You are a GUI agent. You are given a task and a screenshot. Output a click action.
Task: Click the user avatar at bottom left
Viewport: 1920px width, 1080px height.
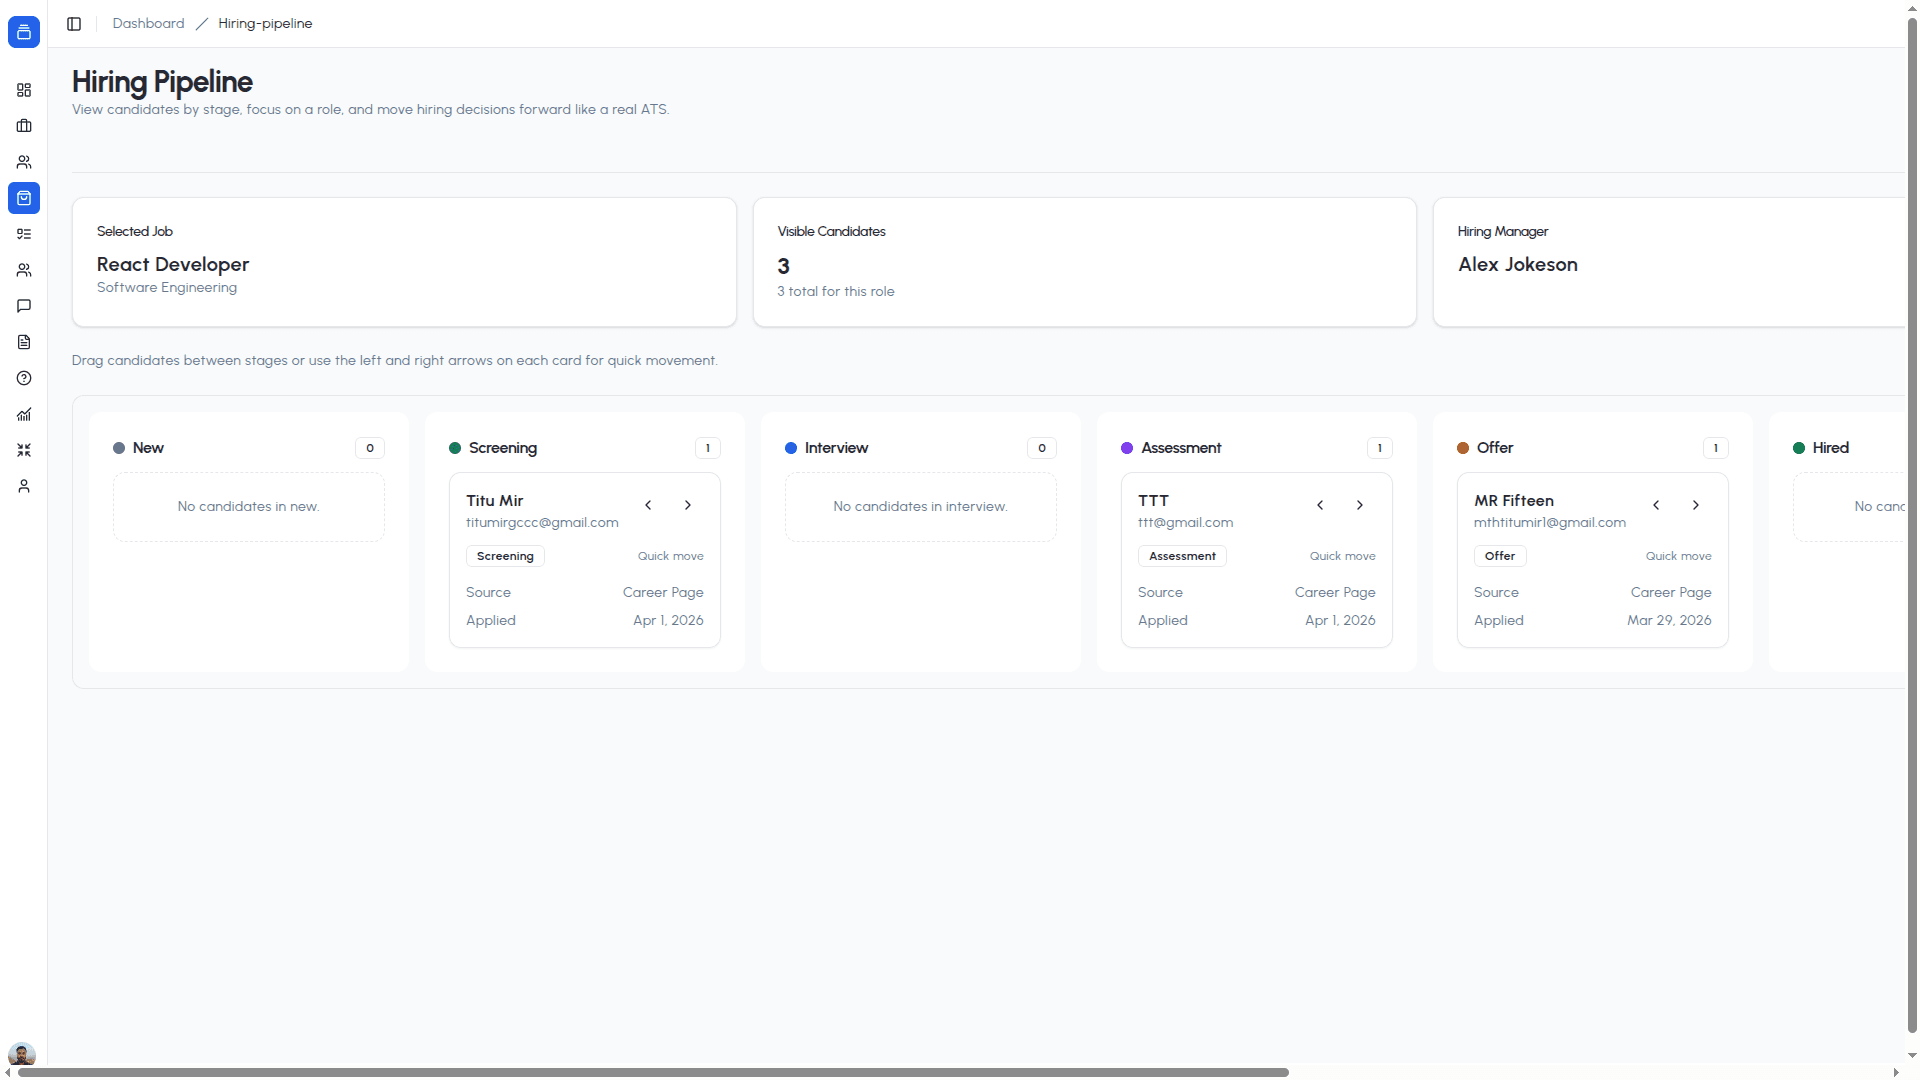point(22,1054)
